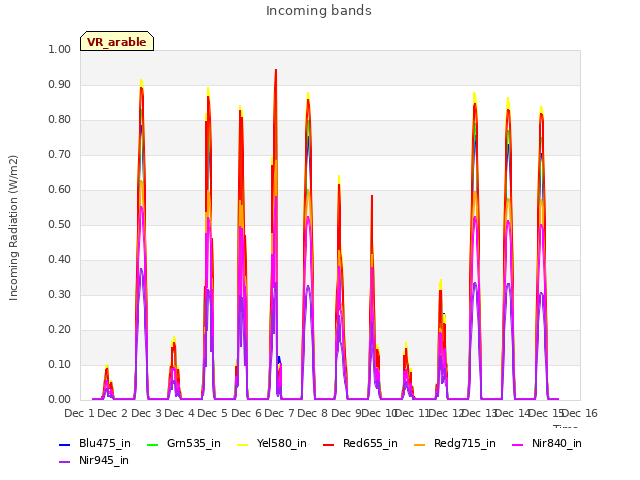Click the 0.40 y-axis tick label

point(60,260)
